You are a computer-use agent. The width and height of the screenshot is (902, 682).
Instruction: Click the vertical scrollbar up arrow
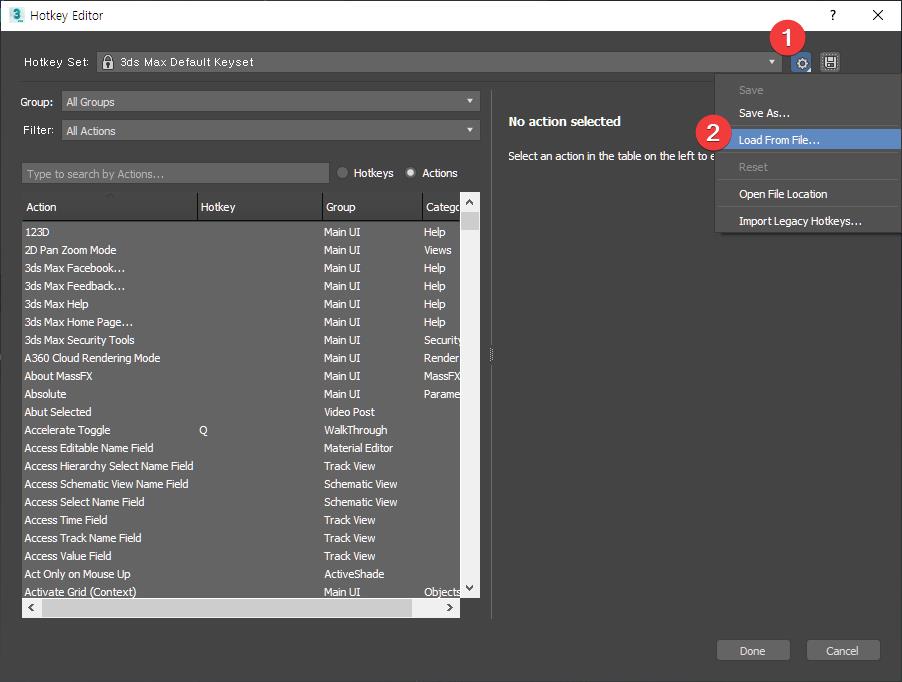click(x=469, y=202)
